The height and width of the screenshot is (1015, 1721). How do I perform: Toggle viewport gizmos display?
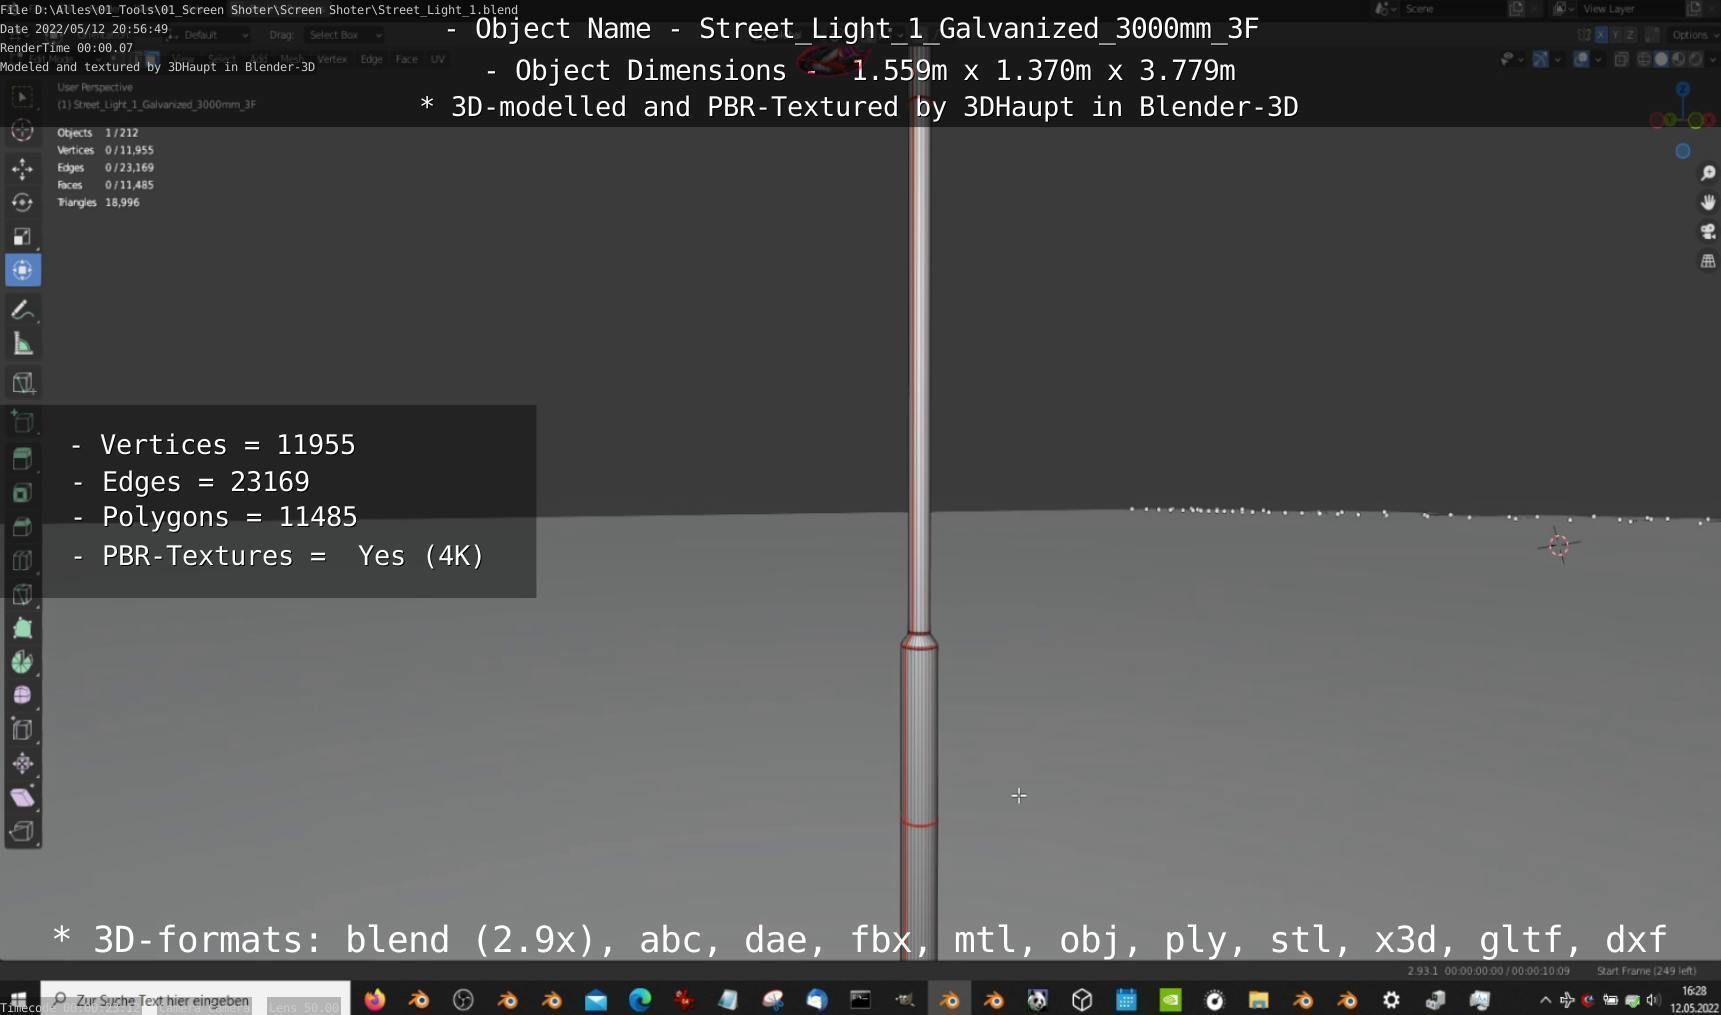(x=1541, y=60)
